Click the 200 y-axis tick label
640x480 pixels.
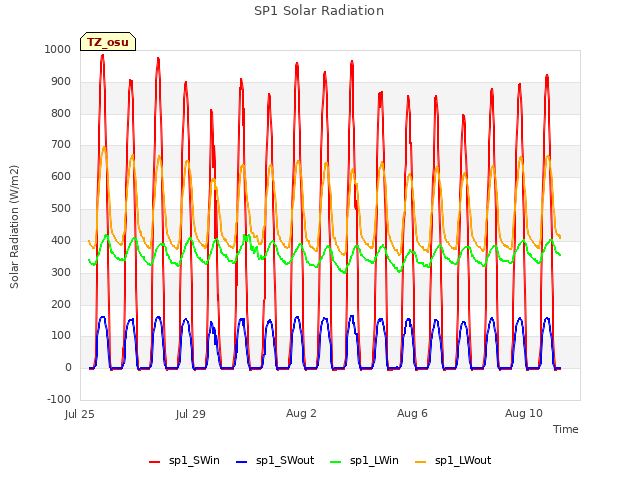click(x=61, y=304)
